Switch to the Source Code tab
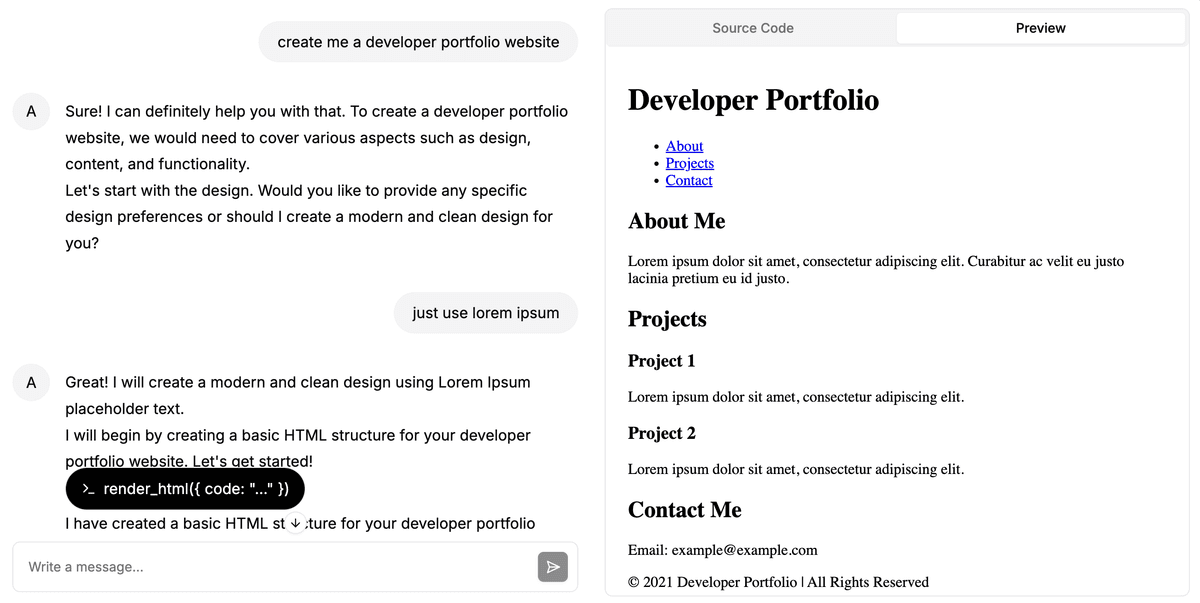 point(752,28)
